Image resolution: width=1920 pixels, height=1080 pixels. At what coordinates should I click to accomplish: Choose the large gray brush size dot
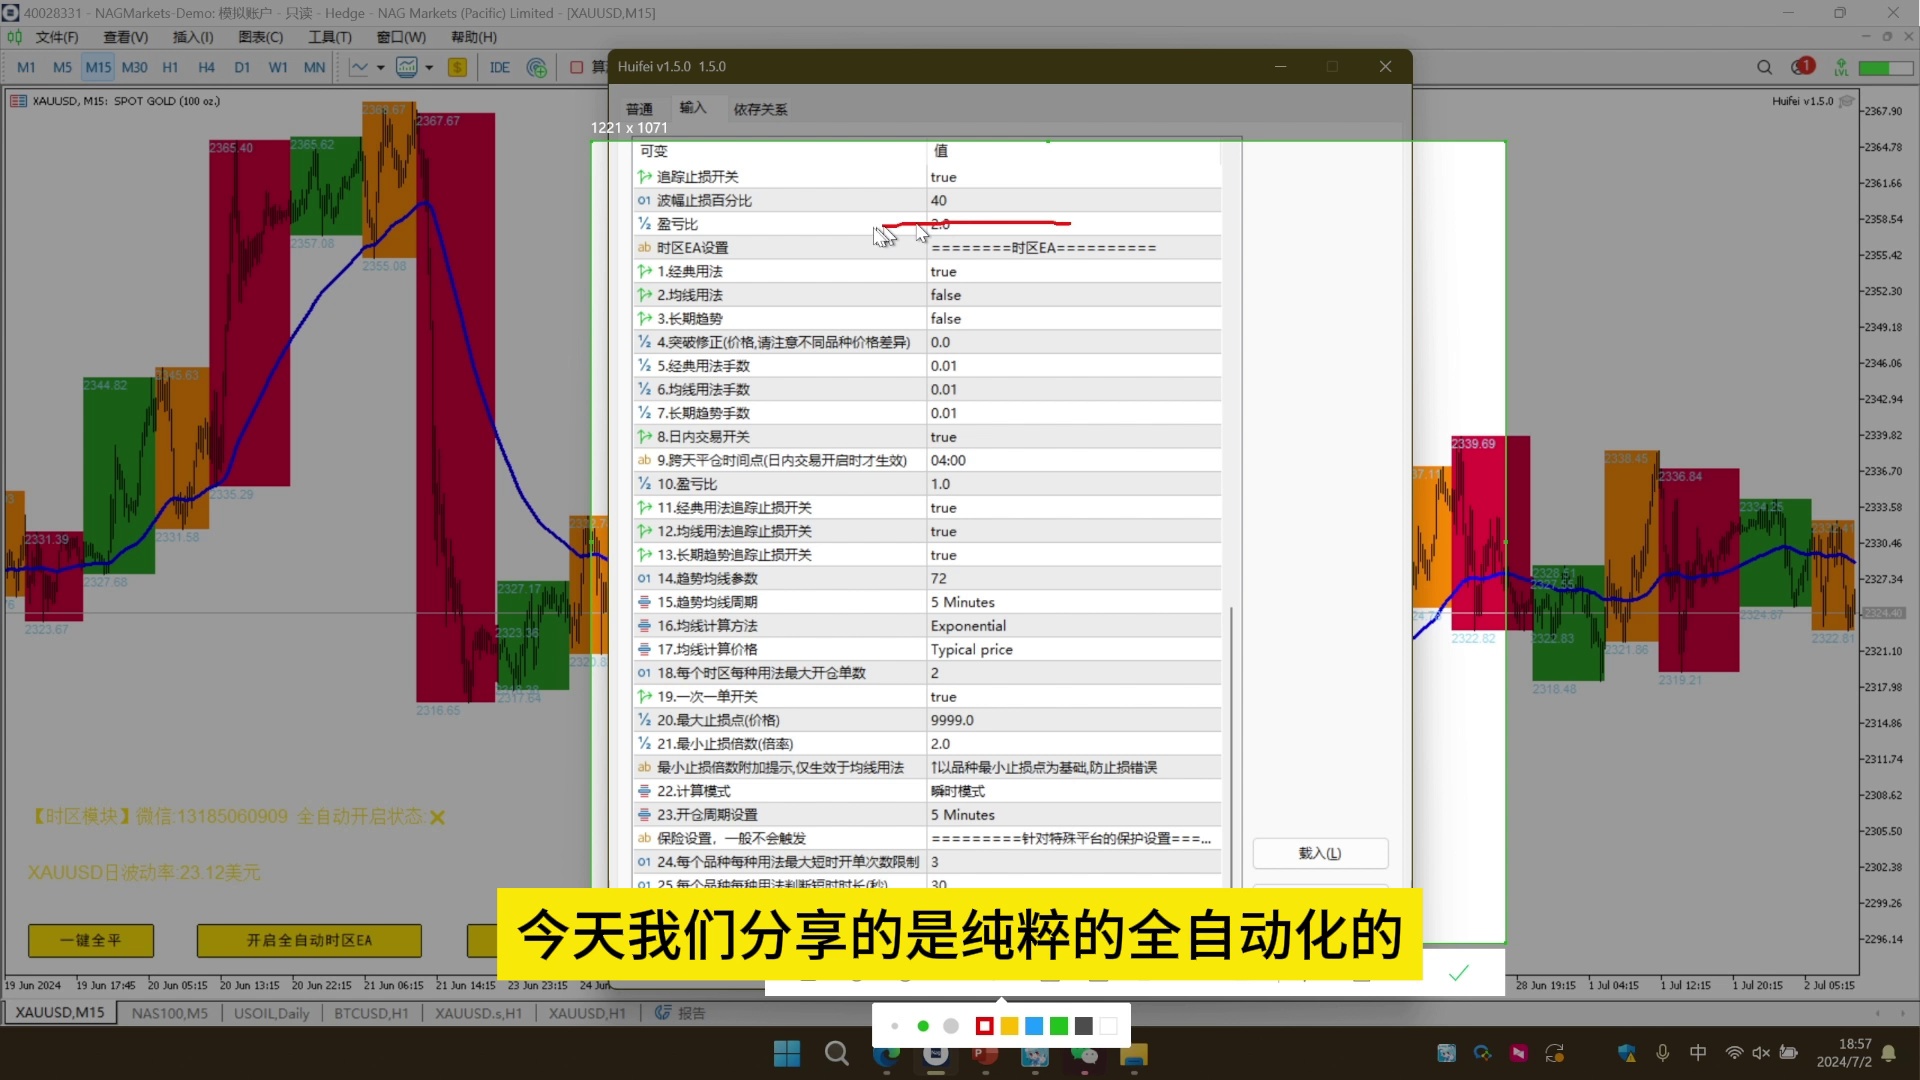tap(951, 1026)
